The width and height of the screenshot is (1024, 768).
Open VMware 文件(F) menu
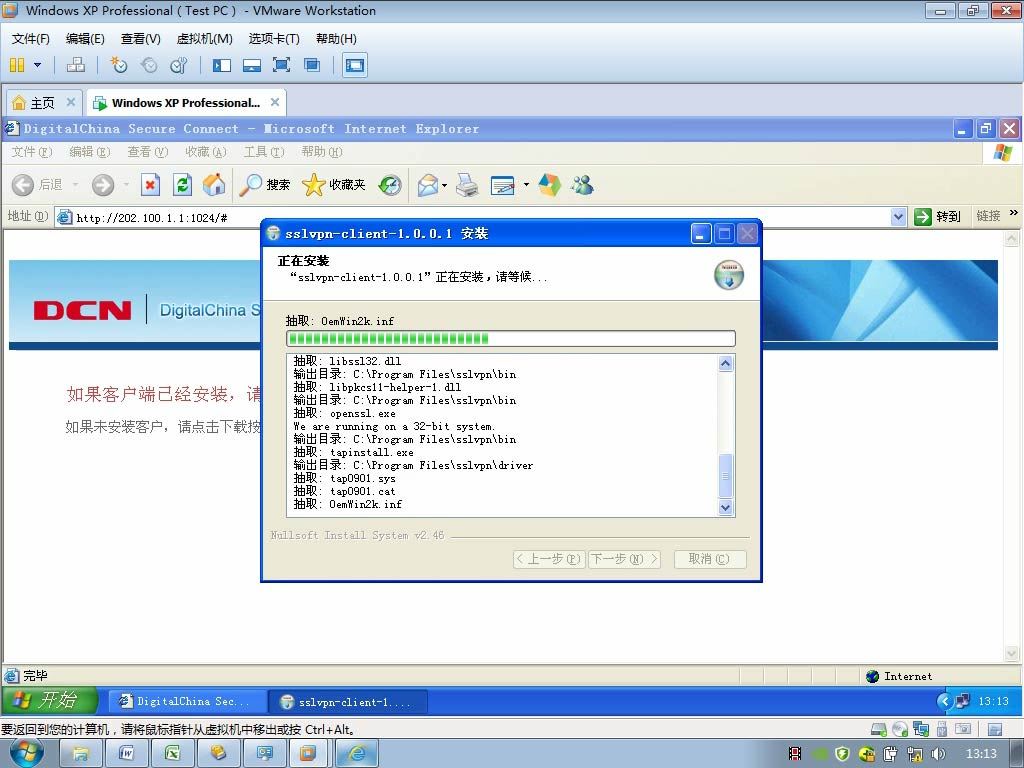tap(31, 39)
